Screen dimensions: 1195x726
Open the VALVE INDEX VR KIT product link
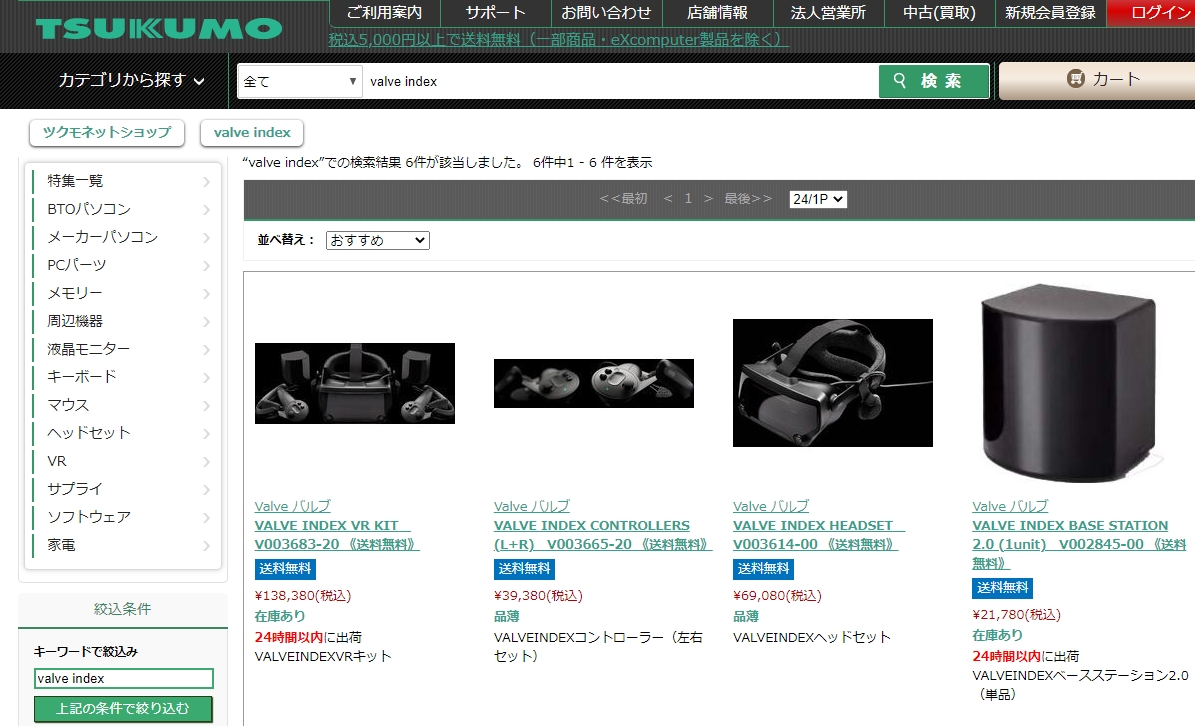(x=337, y=535)
